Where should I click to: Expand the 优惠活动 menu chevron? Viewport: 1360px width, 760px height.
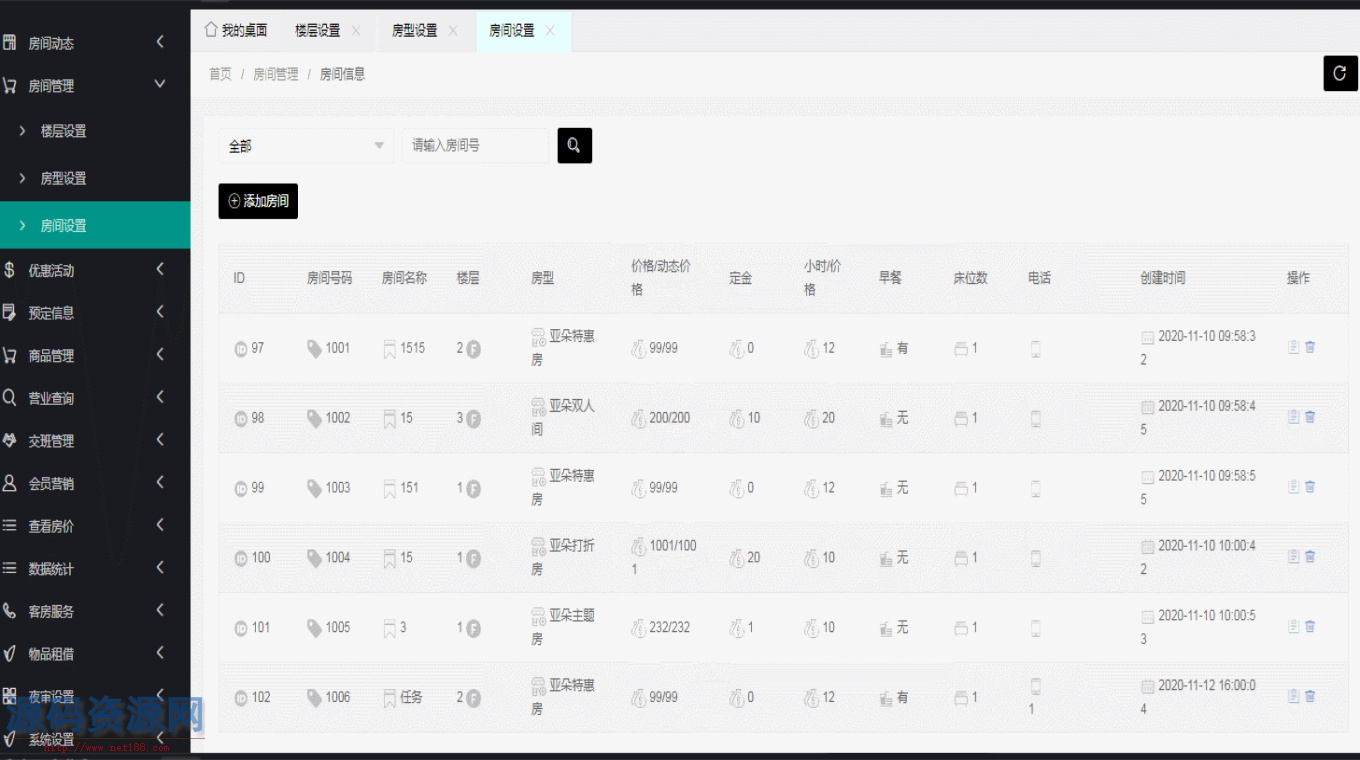(161, 269)
